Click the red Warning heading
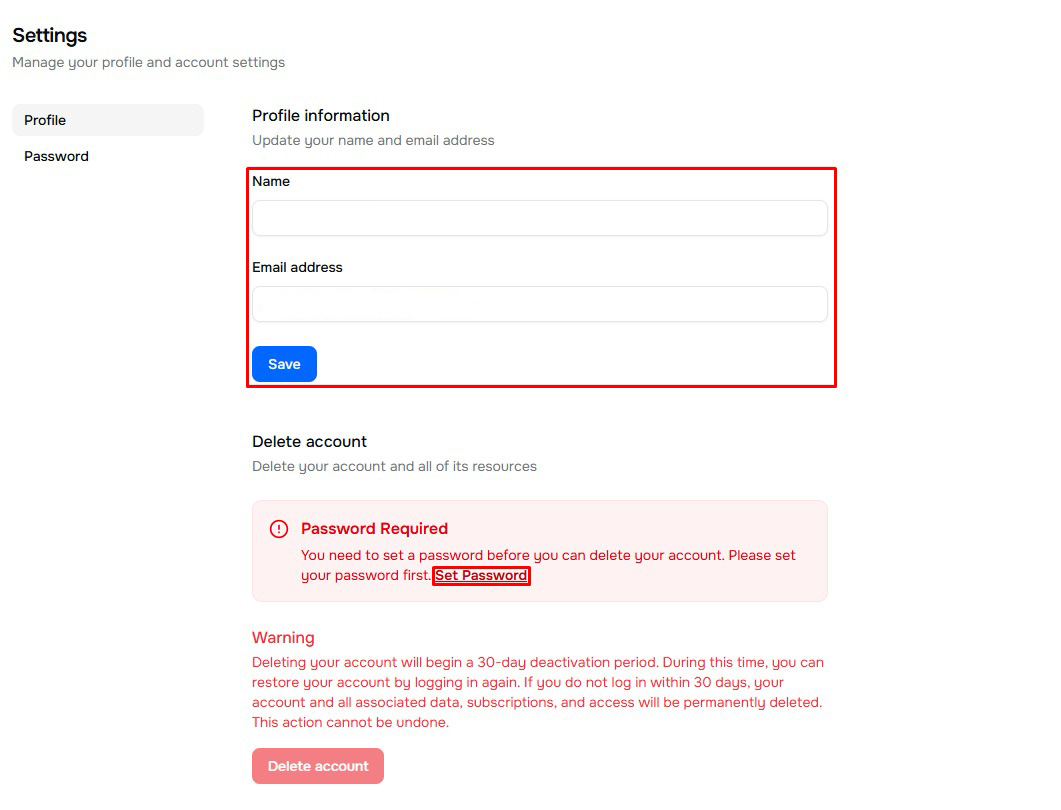Image resolution: width=1061 pixels, height=810 pixels. [x=283, y=637]
